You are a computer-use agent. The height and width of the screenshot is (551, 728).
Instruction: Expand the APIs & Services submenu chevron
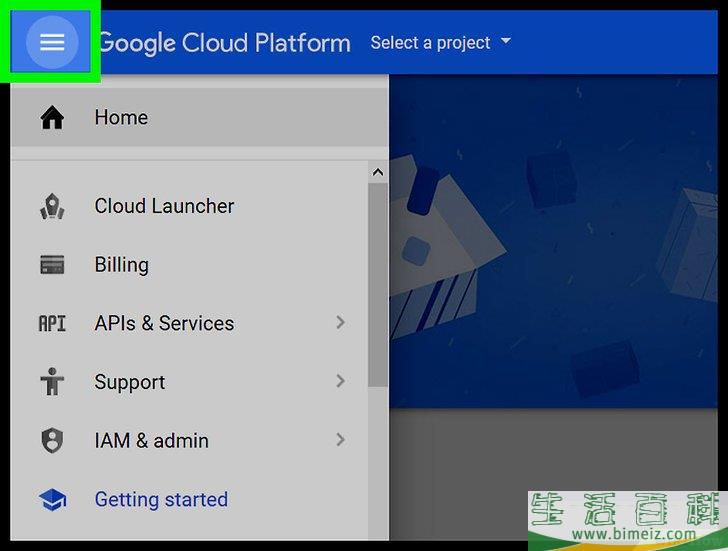[x=340, y=323]
